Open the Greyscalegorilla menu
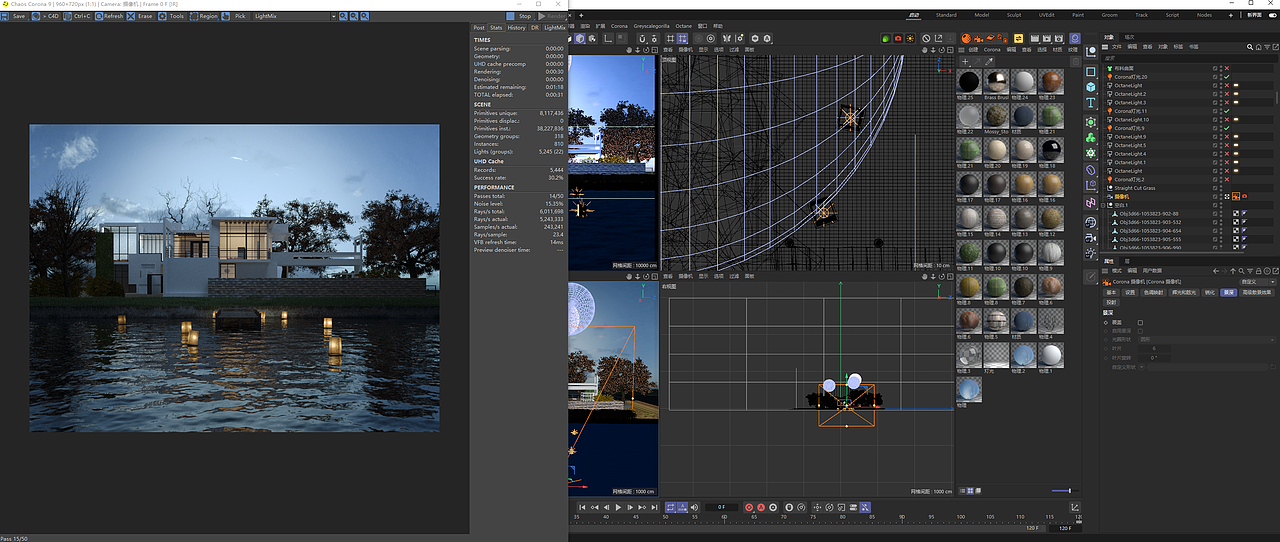1280x542 pixels. coord(651,26)
